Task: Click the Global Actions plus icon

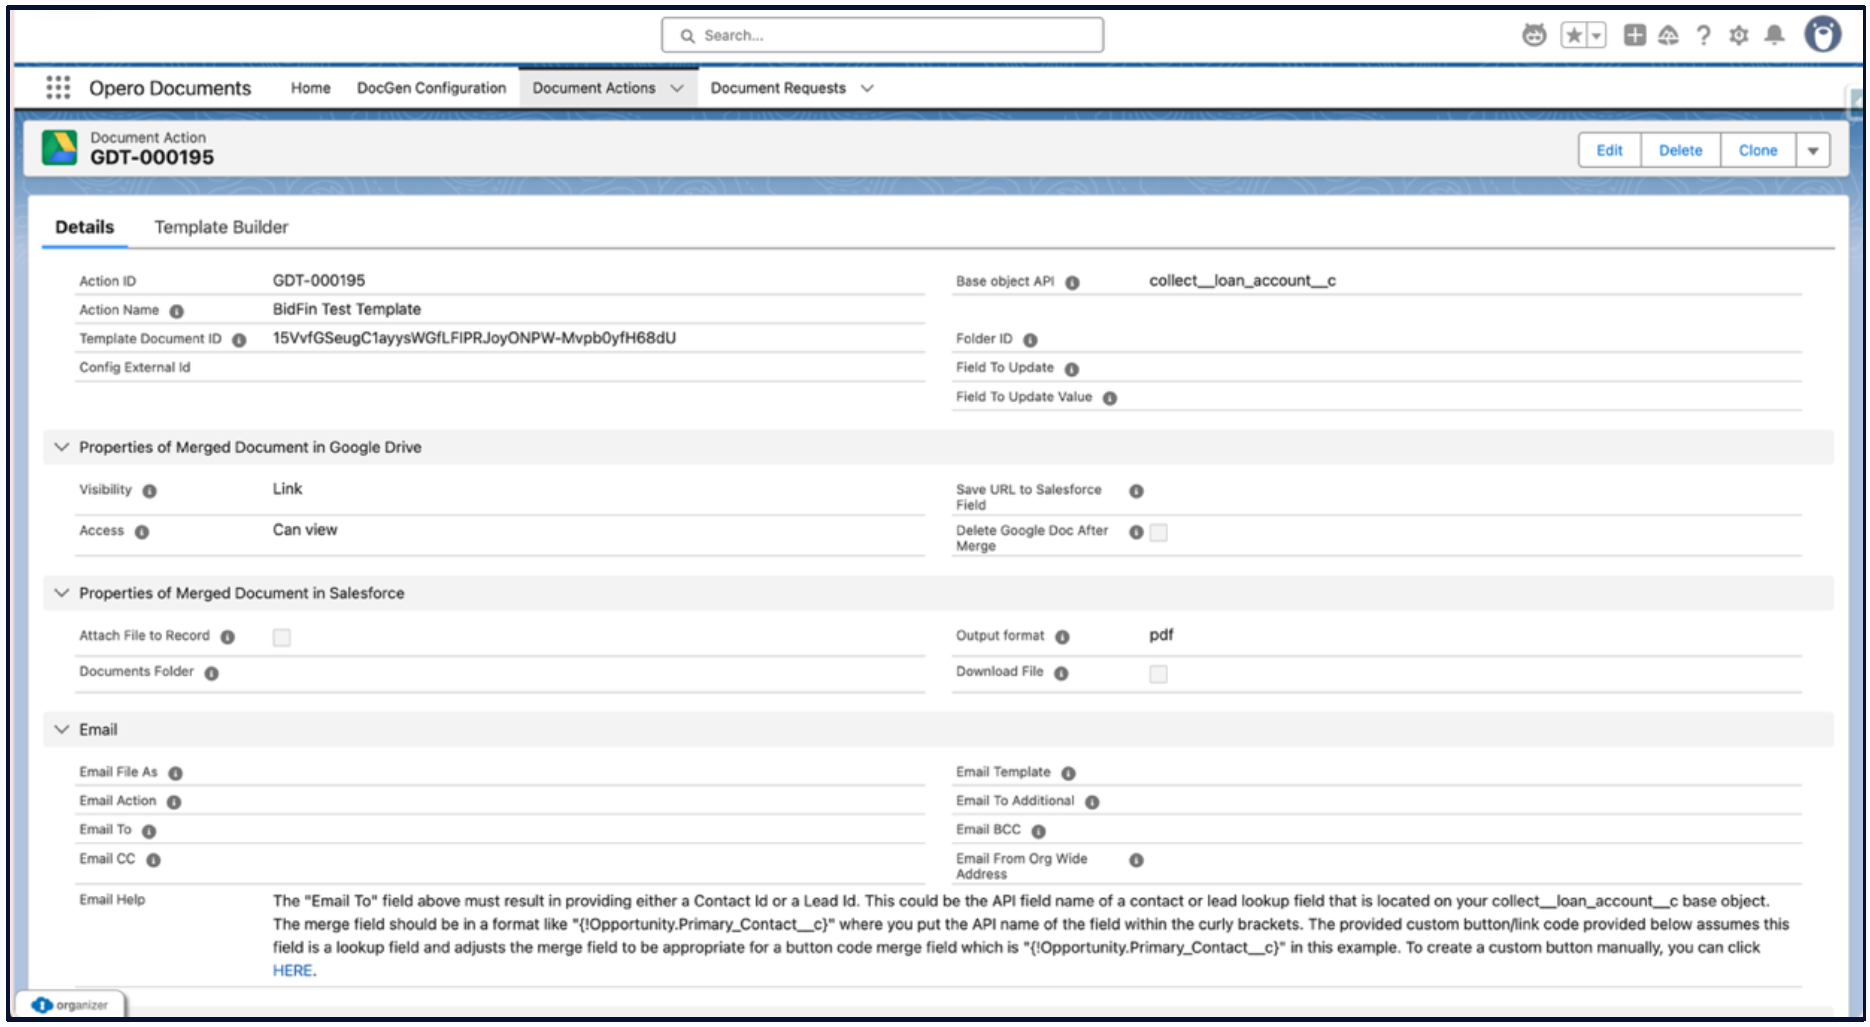Action: tap(1635, 36)
